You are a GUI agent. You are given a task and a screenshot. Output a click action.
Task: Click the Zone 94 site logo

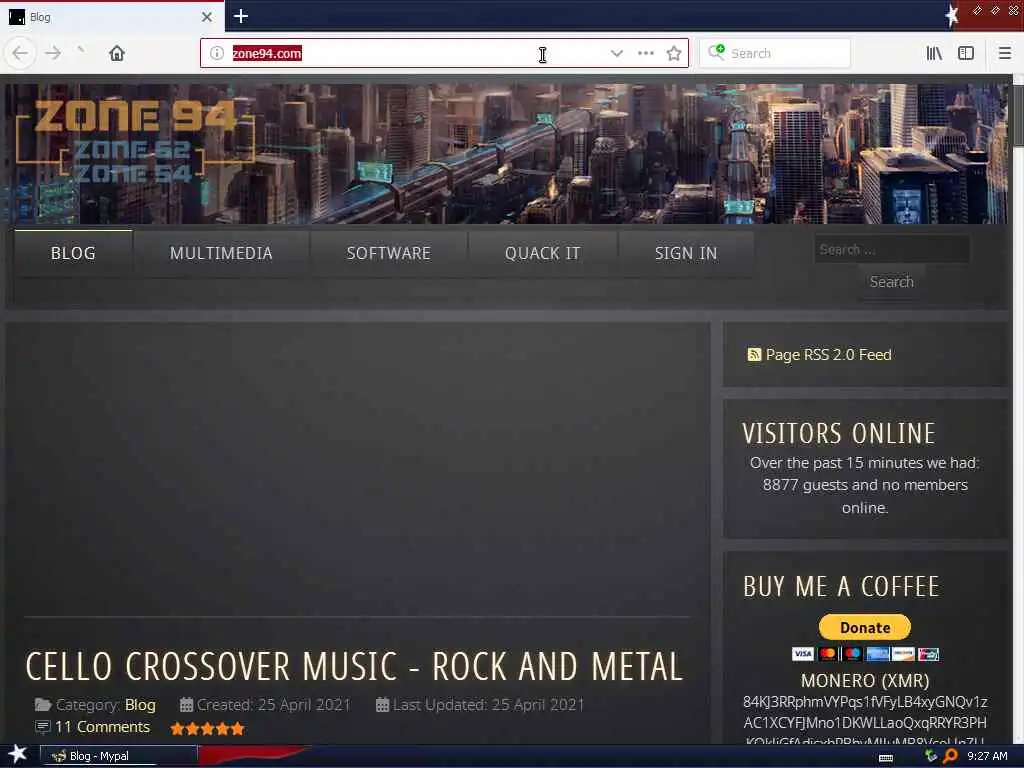[135, 141]
